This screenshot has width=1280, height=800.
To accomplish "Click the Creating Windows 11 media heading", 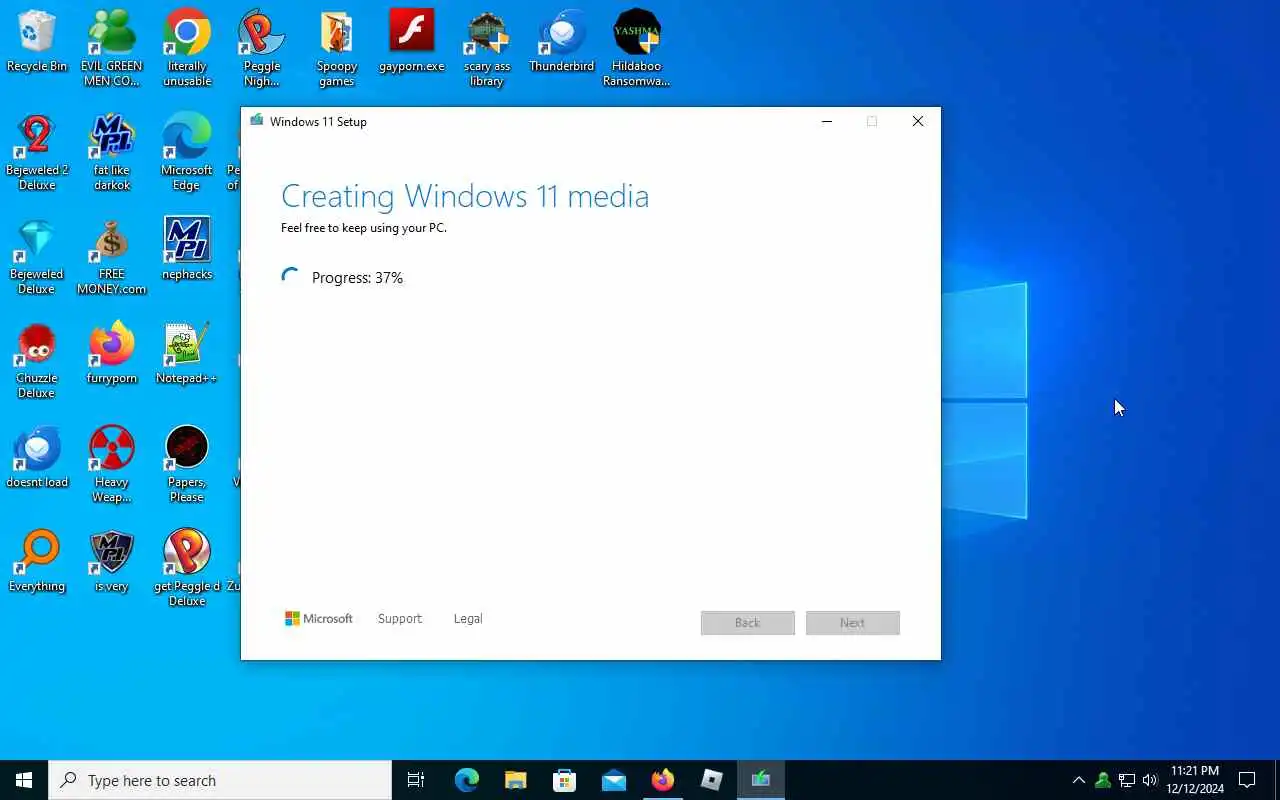I will [465, 196].
